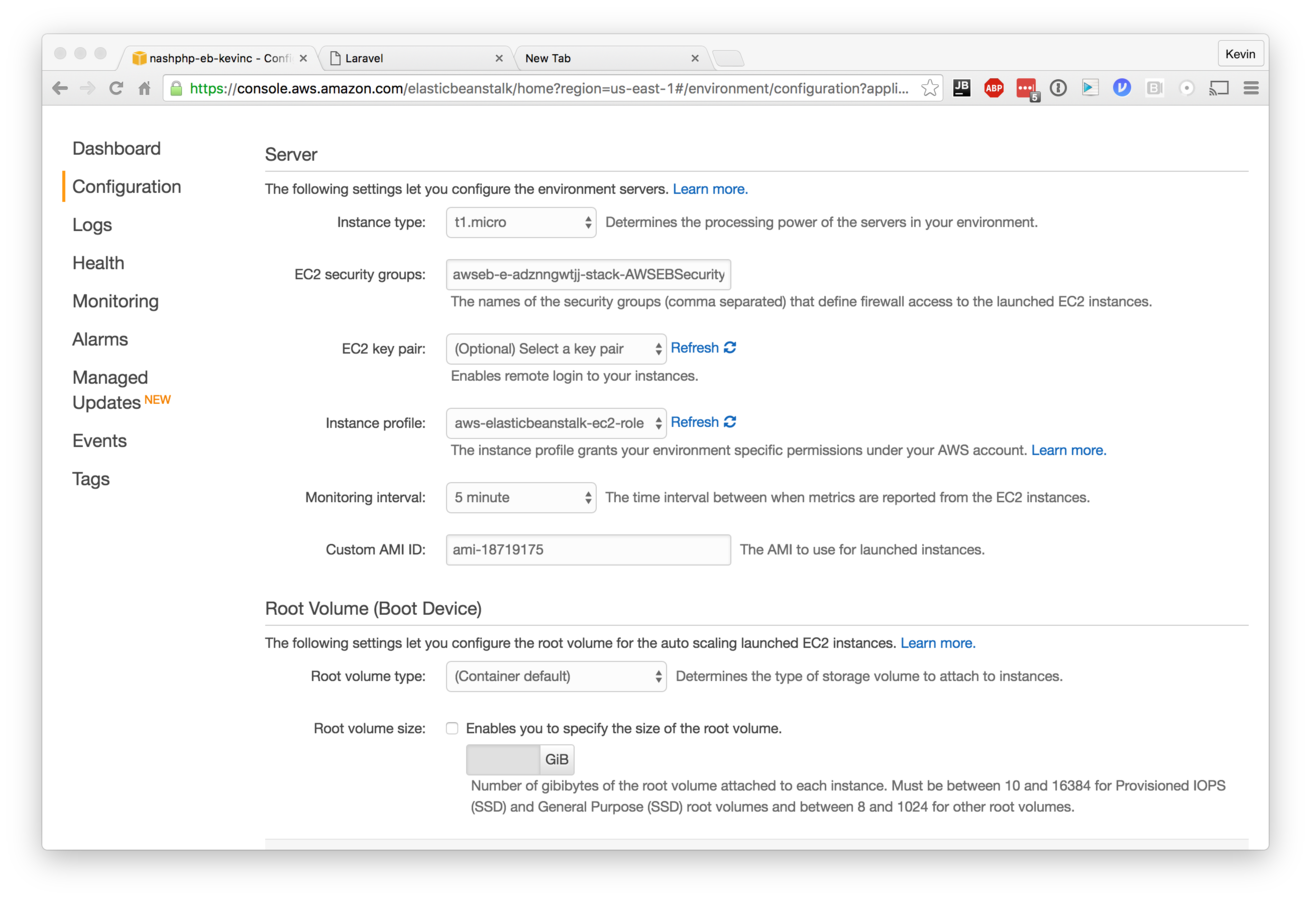Click the browser Back arrow
Image resolution: width=1311 pixels, height=900 pixels.
click(x=60, y=88)
